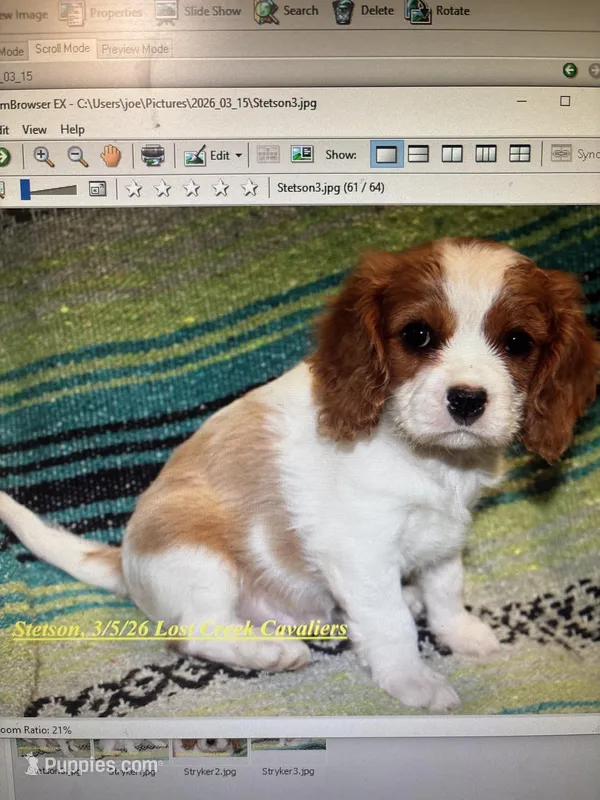The height and width of the screenshot is (800, 600).
Task: Click the Zoom Ratio: 21% status text
Action: tap(36, 730)
